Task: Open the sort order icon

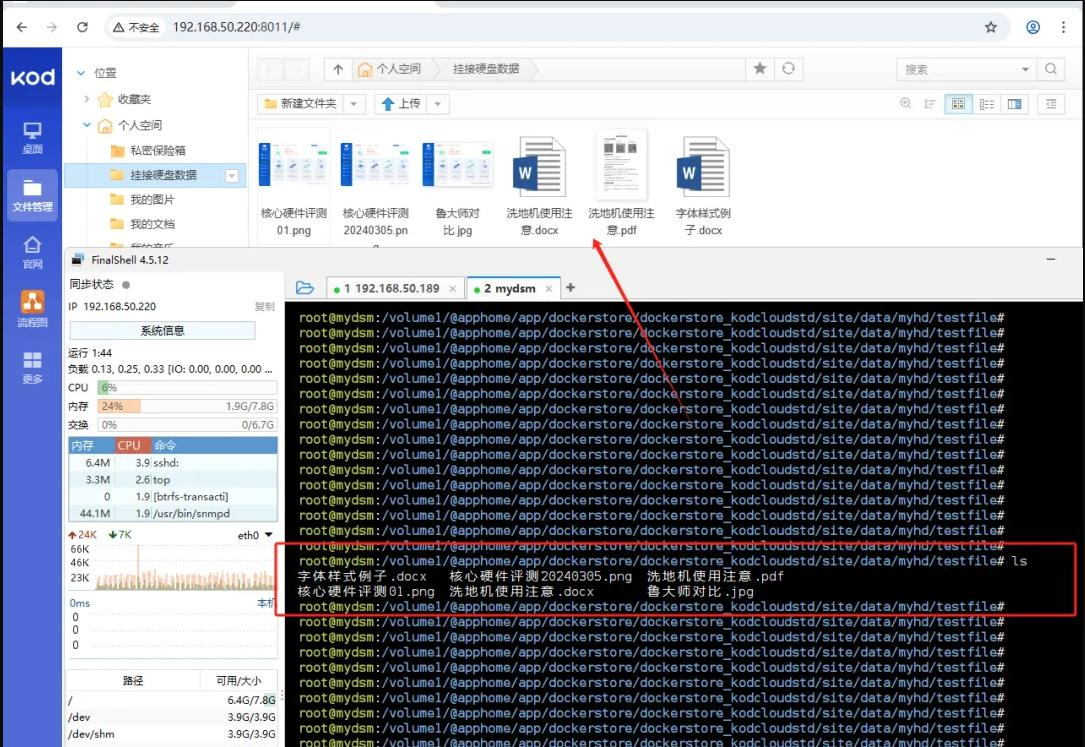Action: click(x=930, y=104)
